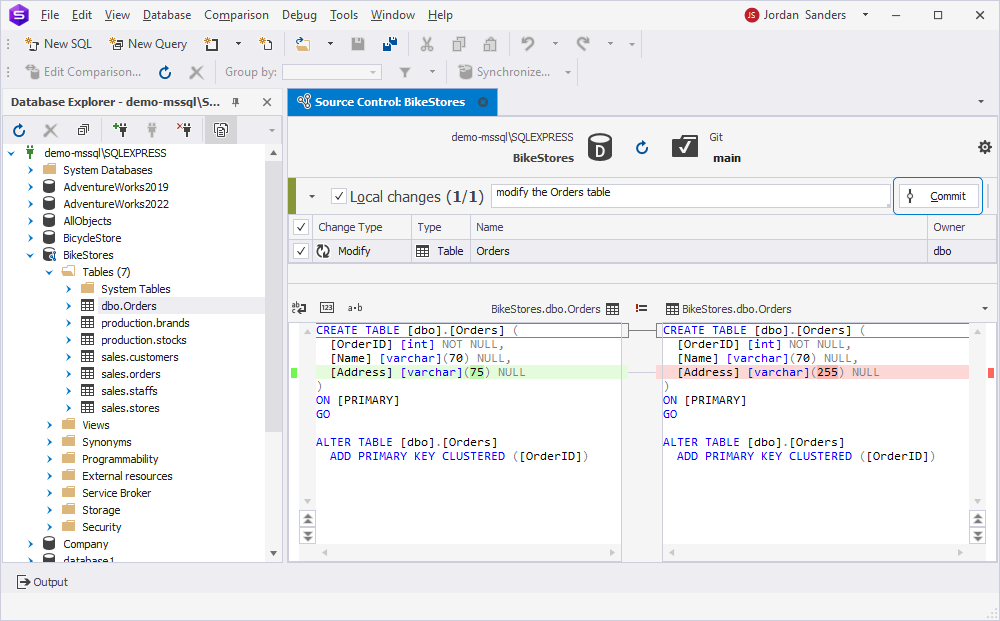Image resolution: width=1000 pixels, height=621 pixels.
Task: Collapse the BikeStores database node
Action: [x=31, y=255]
